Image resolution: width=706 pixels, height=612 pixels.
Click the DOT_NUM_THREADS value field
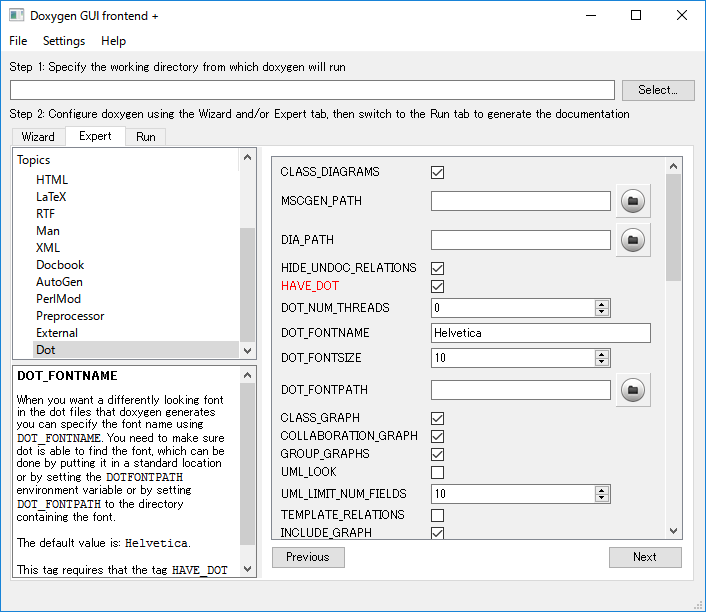pos(512,308)
